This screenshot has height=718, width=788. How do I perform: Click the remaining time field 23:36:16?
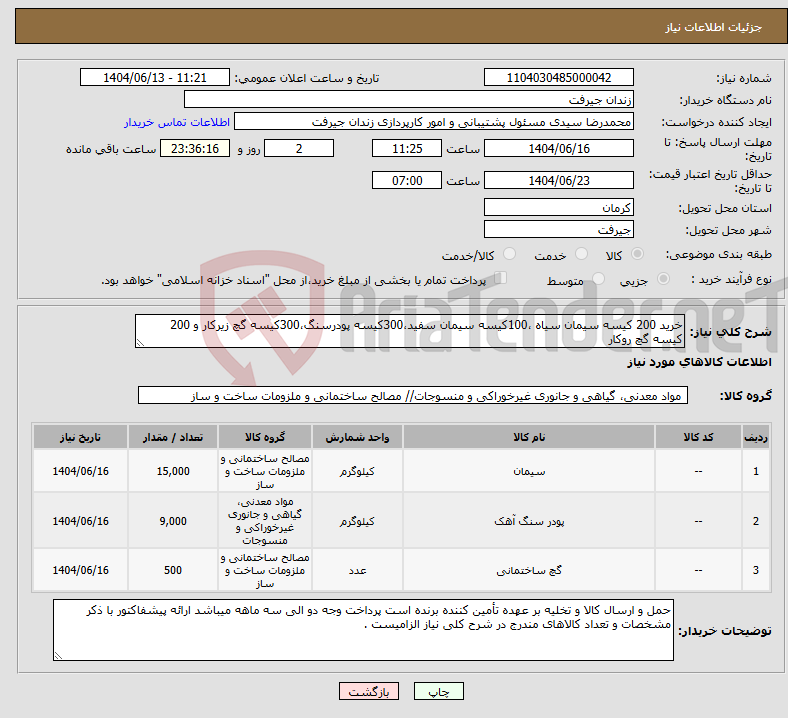(x=195, y=148)
